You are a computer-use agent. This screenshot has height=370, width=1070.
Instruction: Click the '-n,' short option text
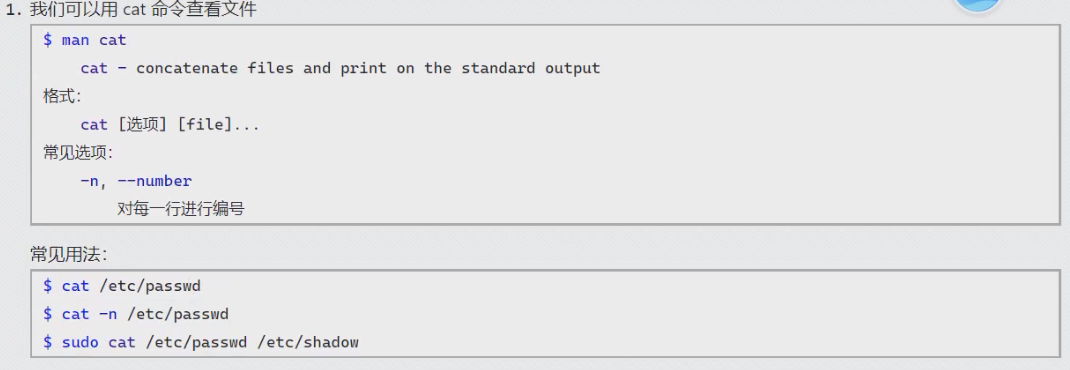pyautogui.click(x=93, y=181)
